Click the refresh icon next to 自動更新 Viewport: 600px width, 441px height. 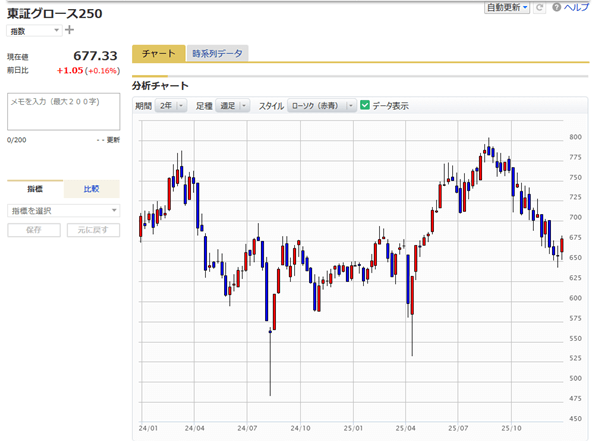[540, 7]
